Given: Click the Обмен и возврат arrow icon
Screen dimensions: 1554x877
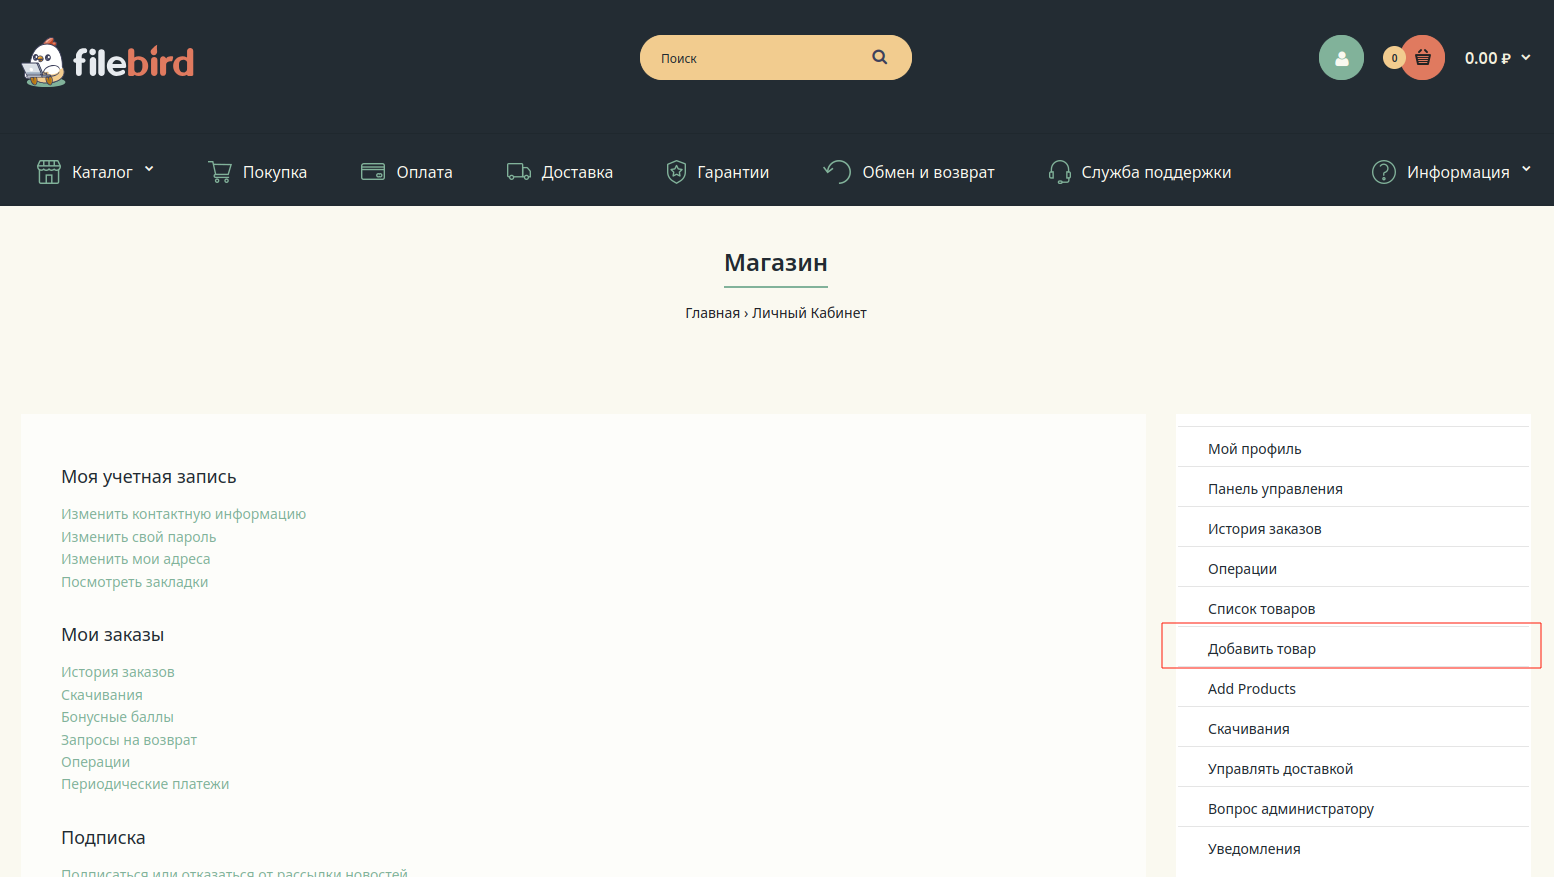Looking at the screenshot, I should tap(837, 172).
